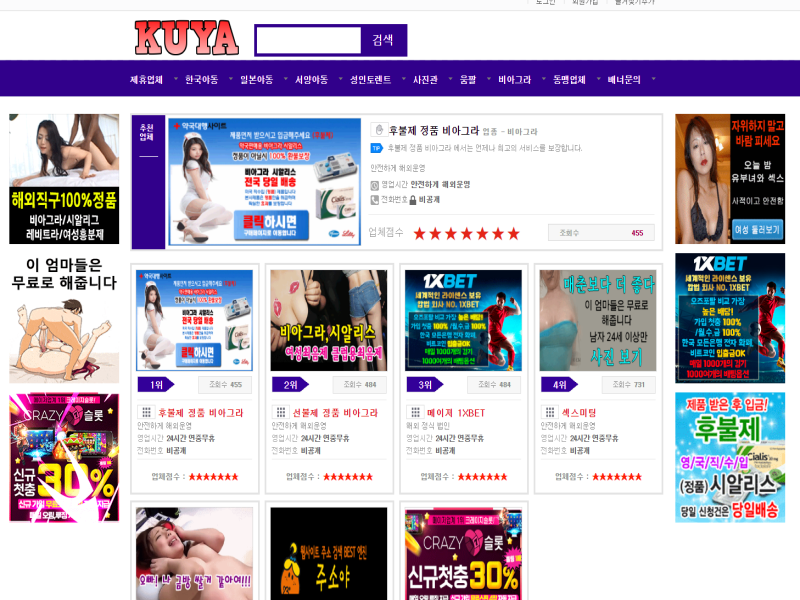800x600 pixels.
Task: Click the TIP badge icon in featured listing
Action: click(377, 148)
